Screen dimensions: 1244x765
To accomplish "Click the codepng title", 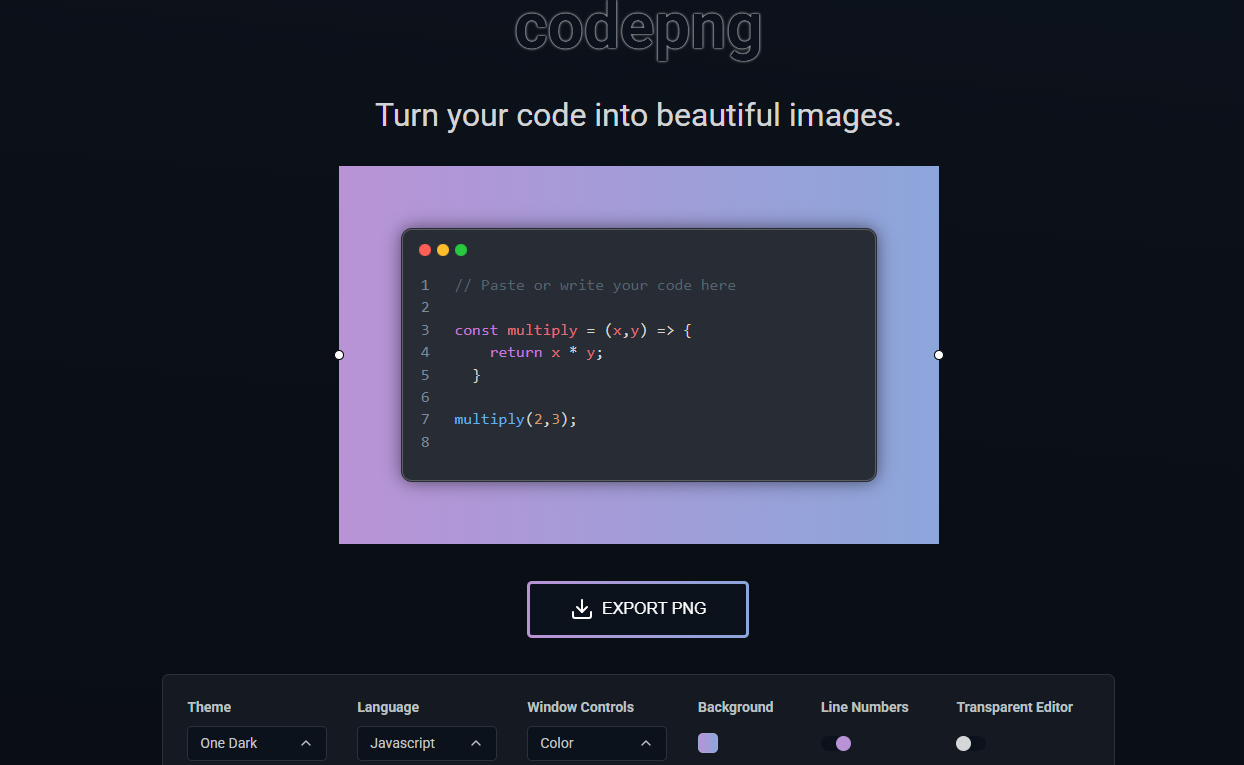I will point(637,32).
